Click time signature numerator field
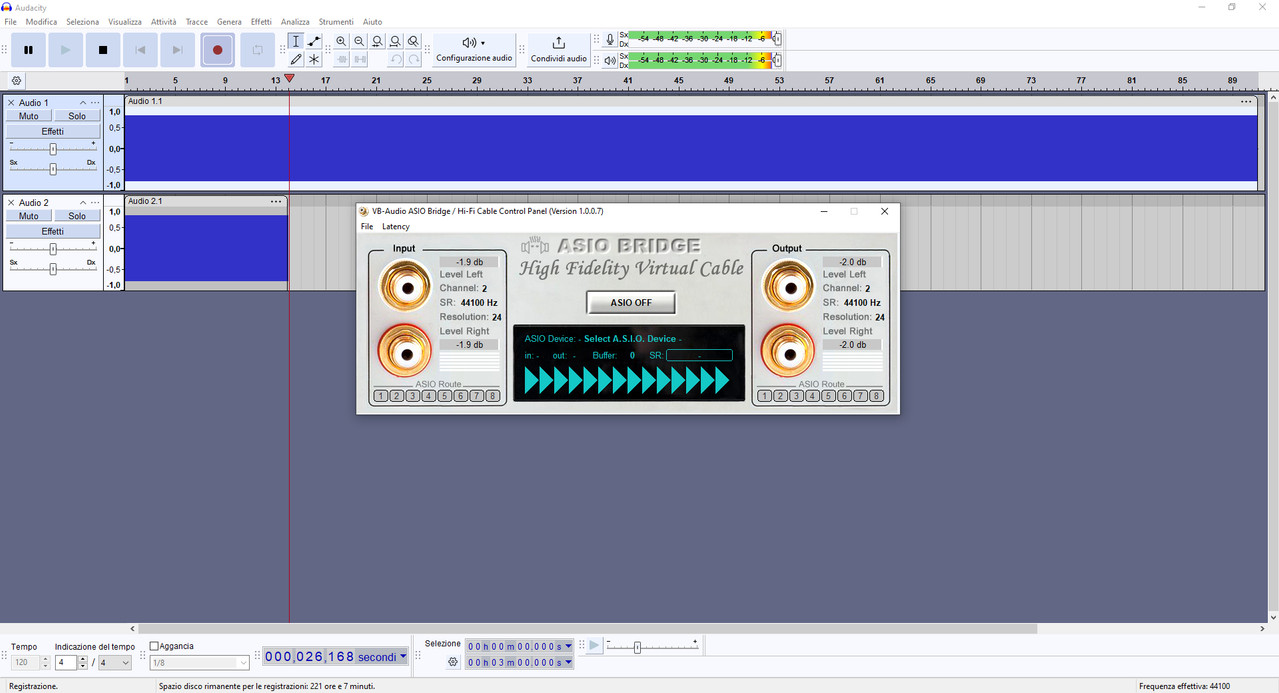Viewport: 1279px width, 693px height. point(64,662)
